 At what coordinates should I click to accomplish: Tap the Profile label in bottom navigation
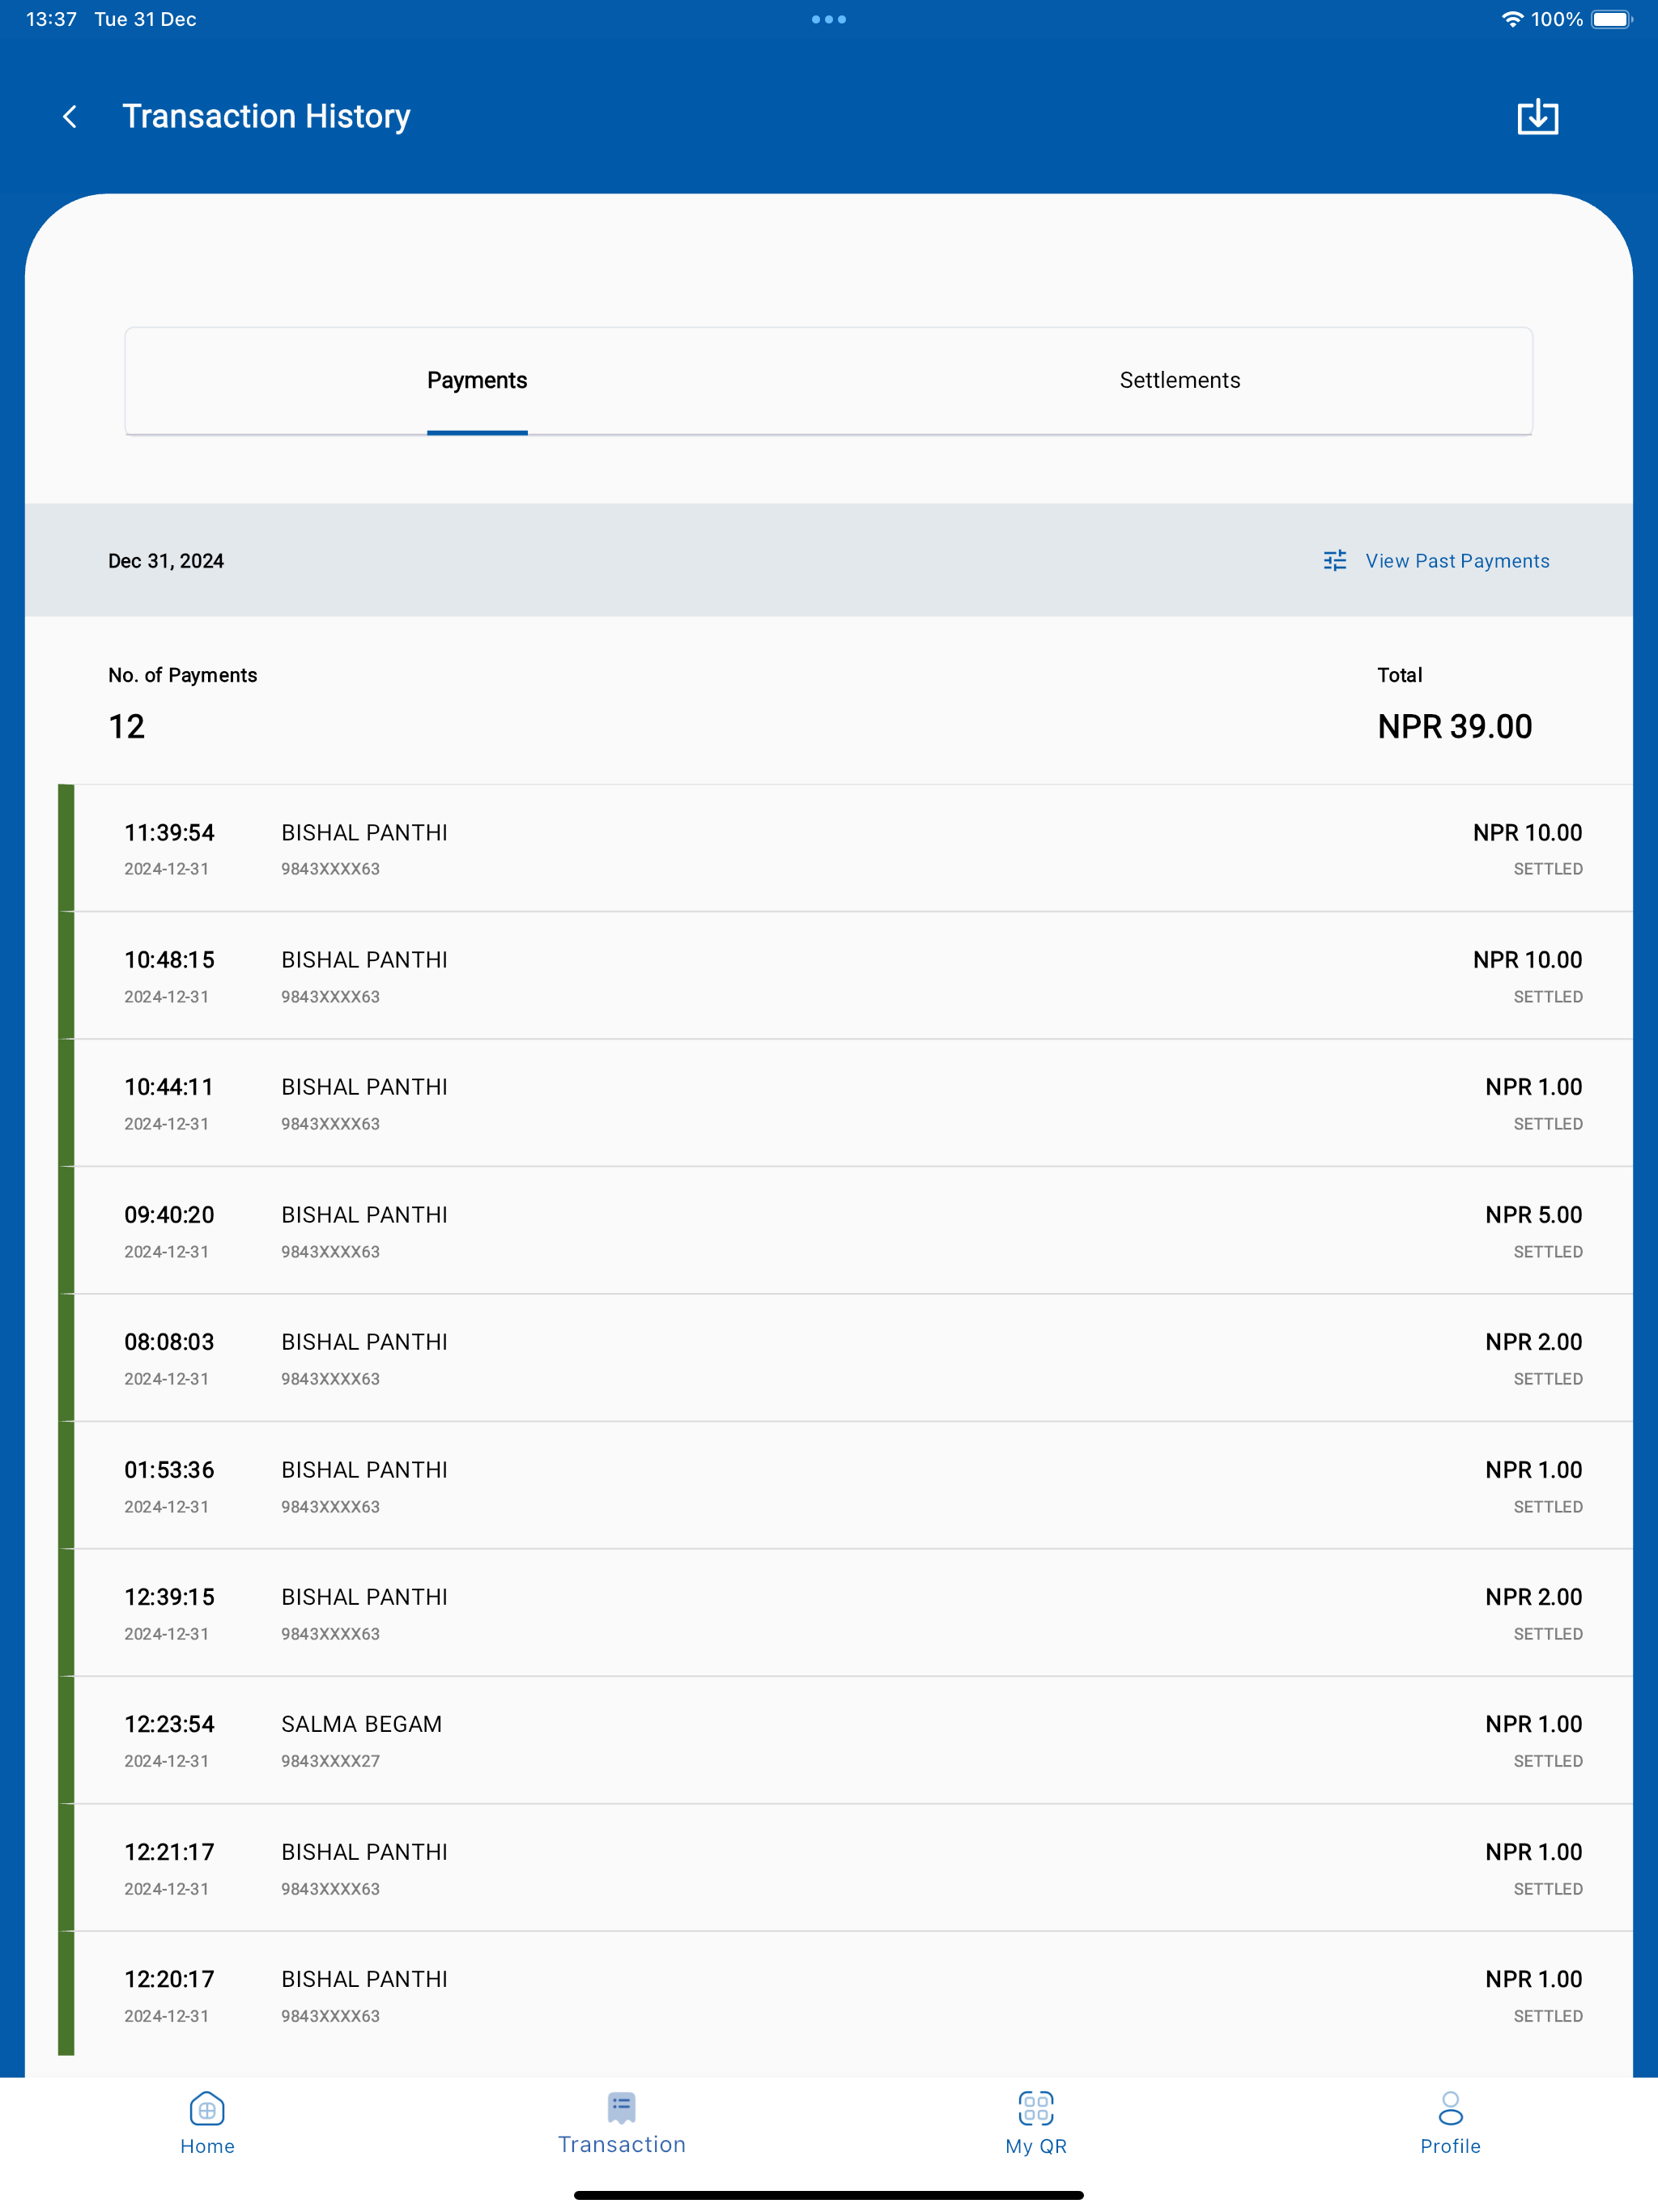coord(1450,2146)
